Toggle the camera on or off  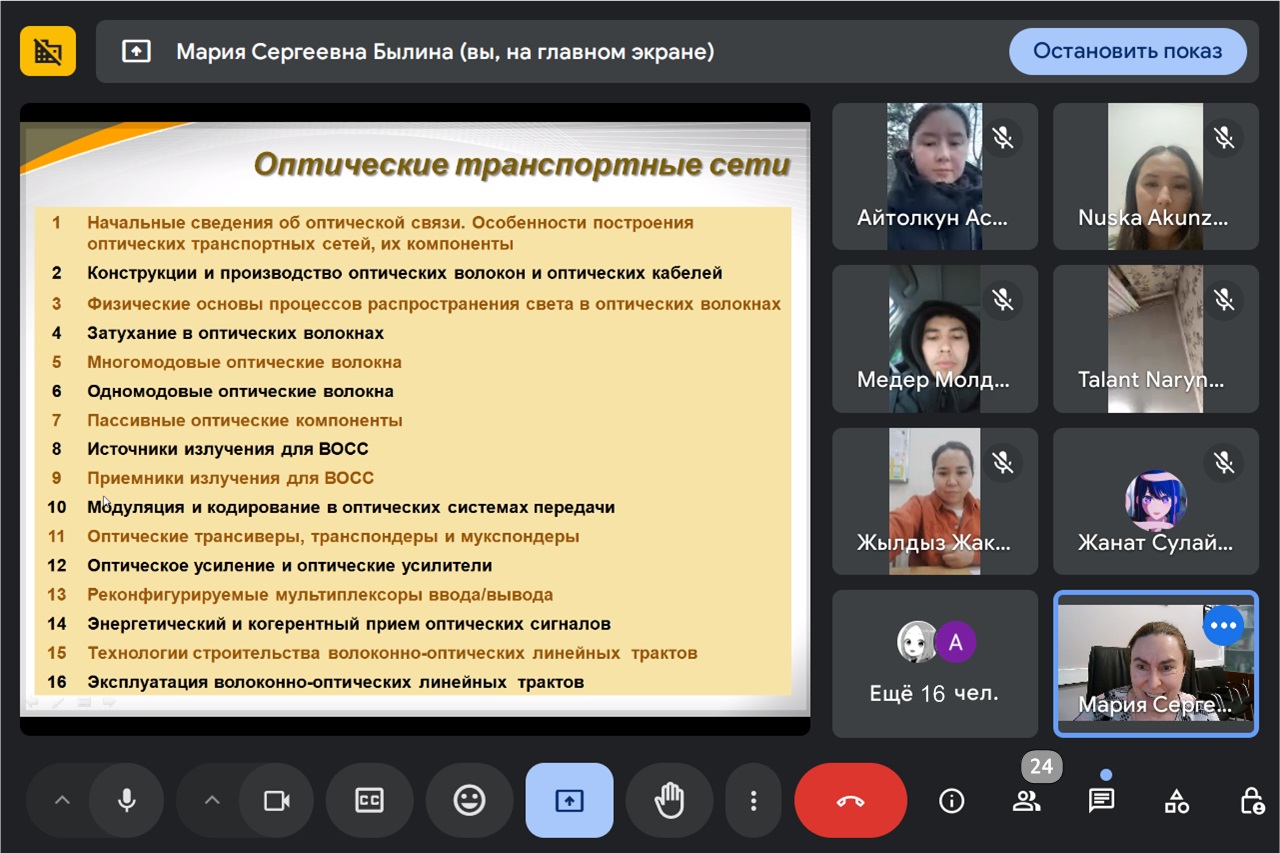click(276, 800)
